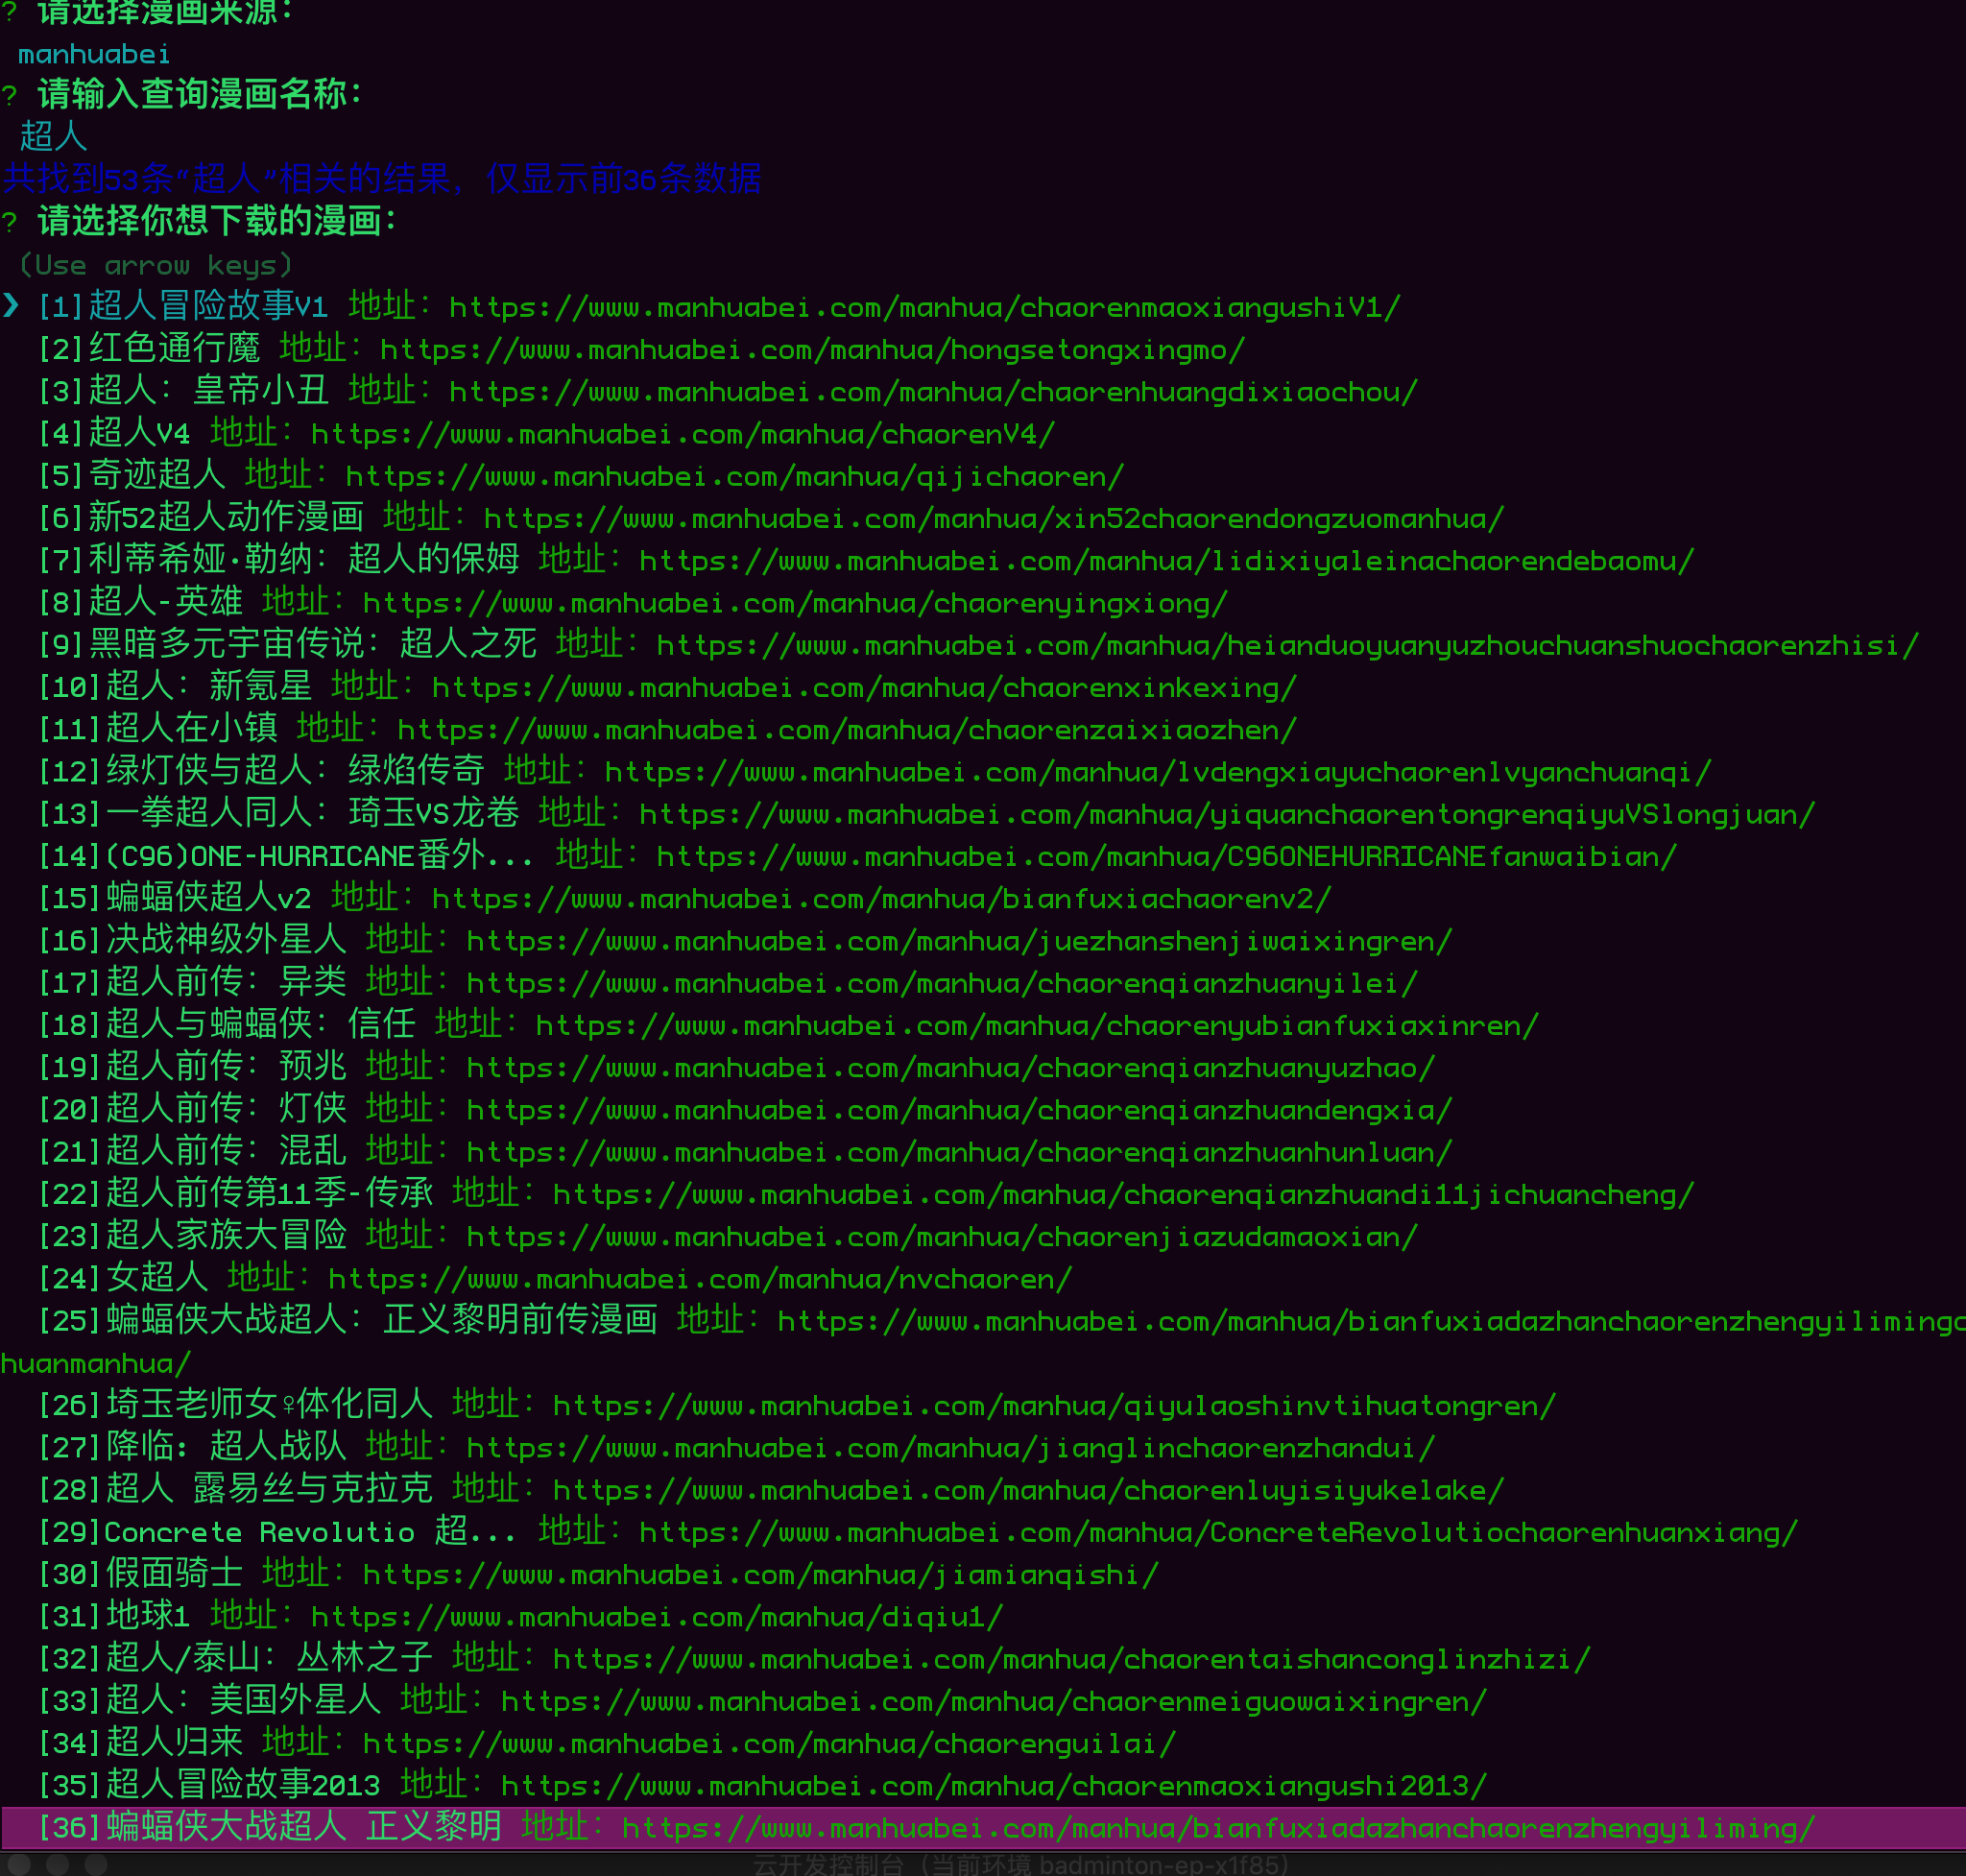This screenshot has height=1876, width=1966.
Task: Select entry [24] 女超人
Action: 124,1278
